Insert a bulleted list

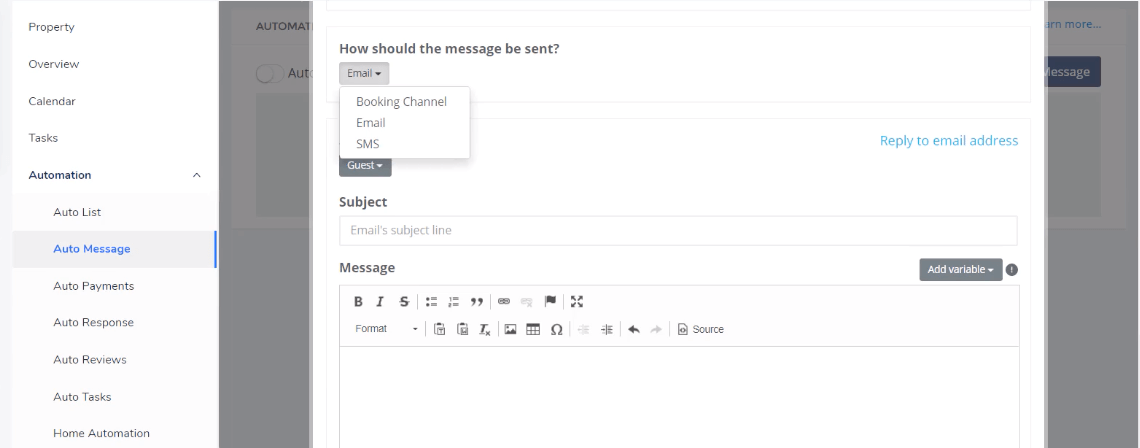(x=431, y=302)
